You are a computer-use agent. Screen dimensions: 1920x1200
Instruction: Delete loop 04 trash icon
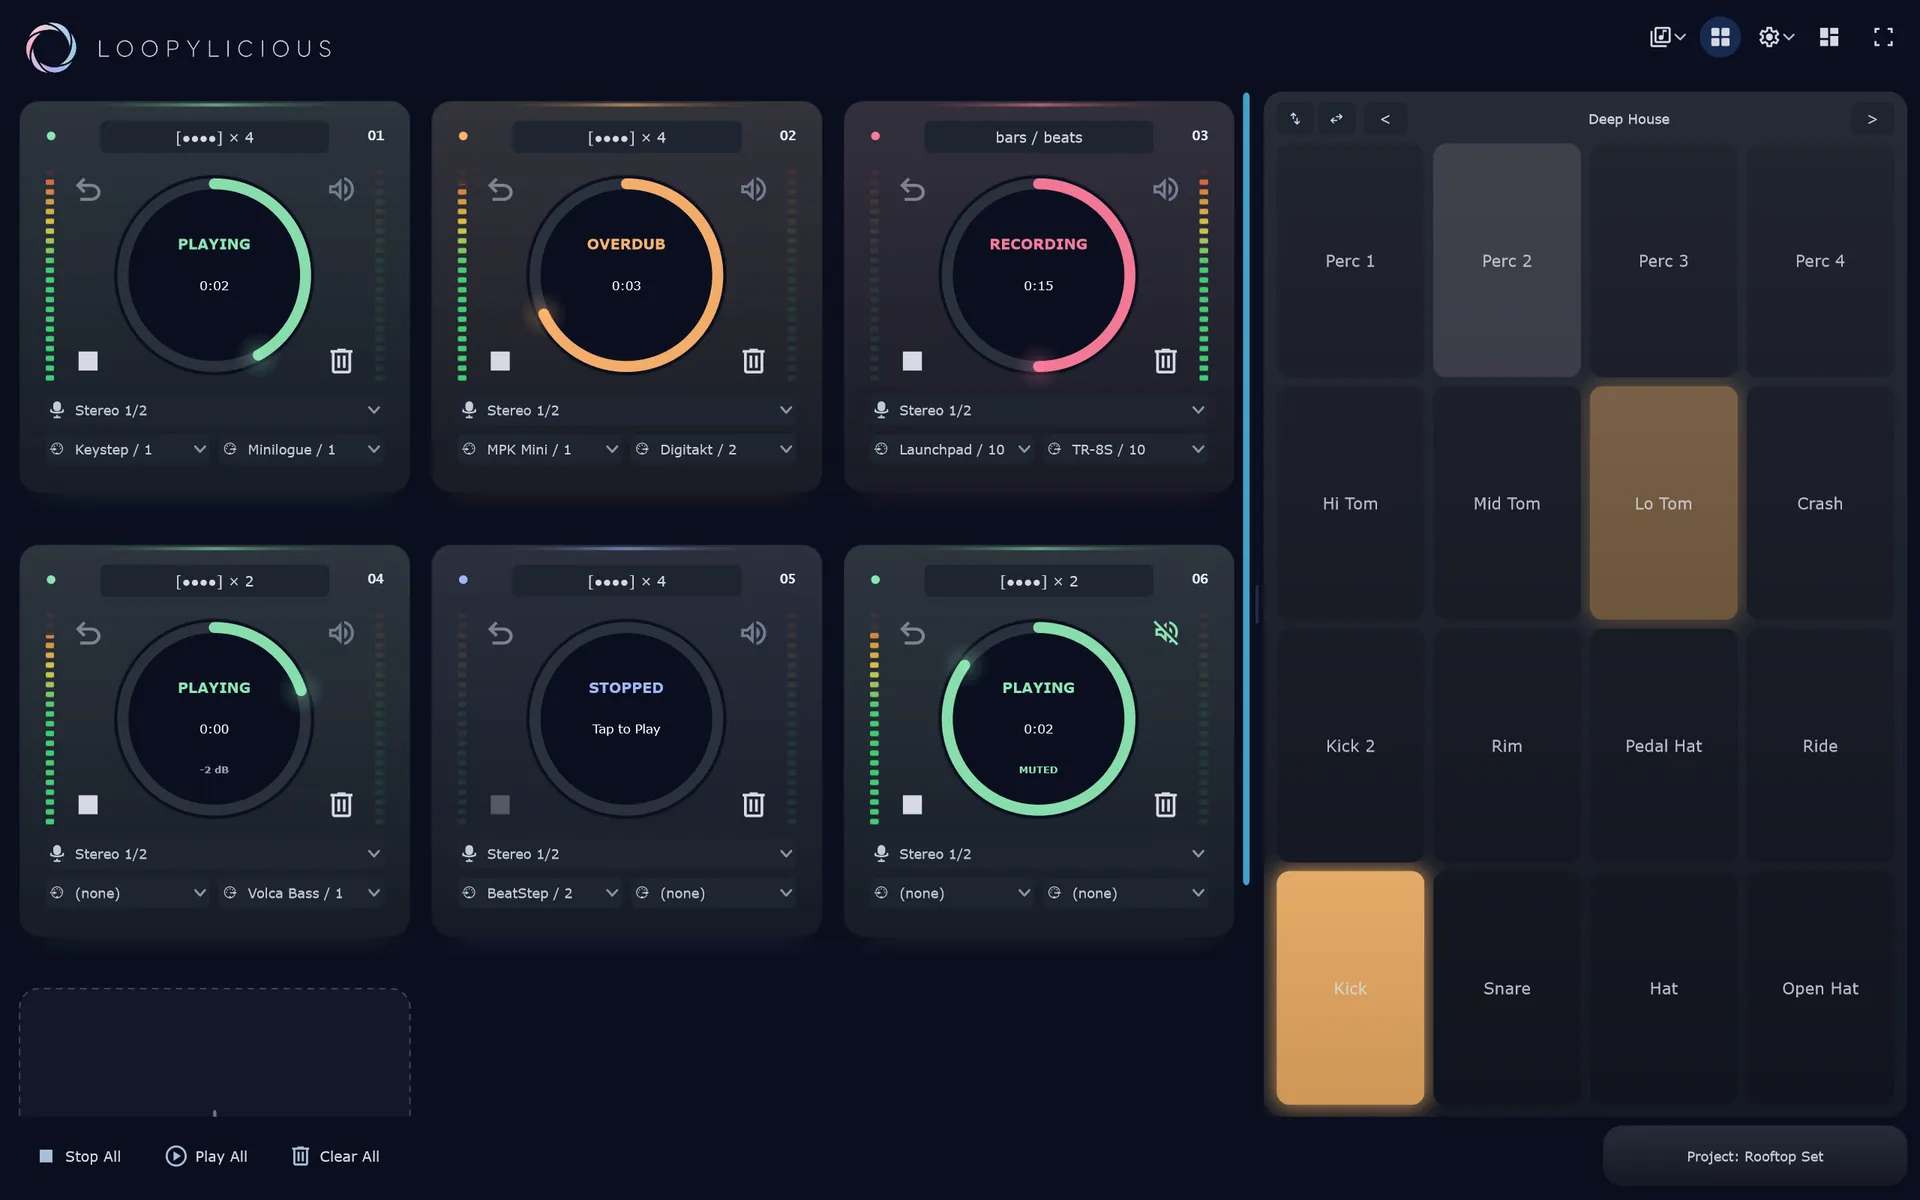tap(341, 805)
